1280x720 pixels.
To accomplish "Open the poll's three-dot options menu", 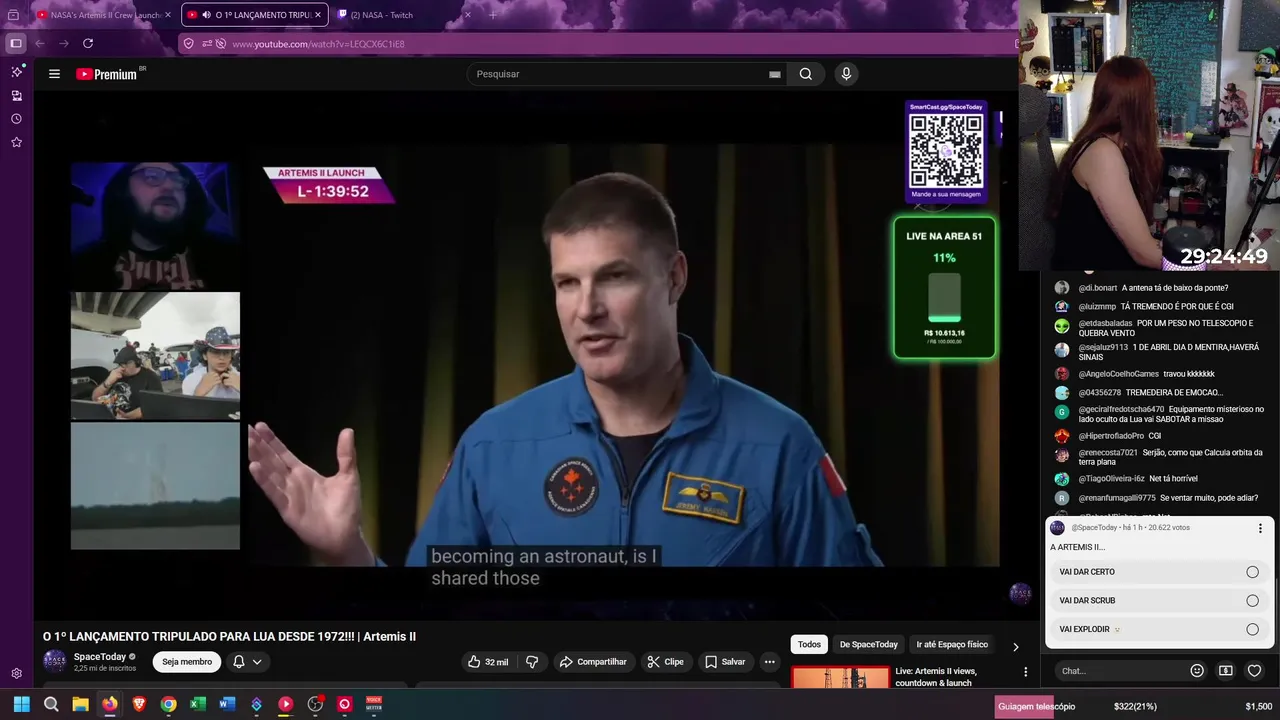I will tap(1260, 528).
